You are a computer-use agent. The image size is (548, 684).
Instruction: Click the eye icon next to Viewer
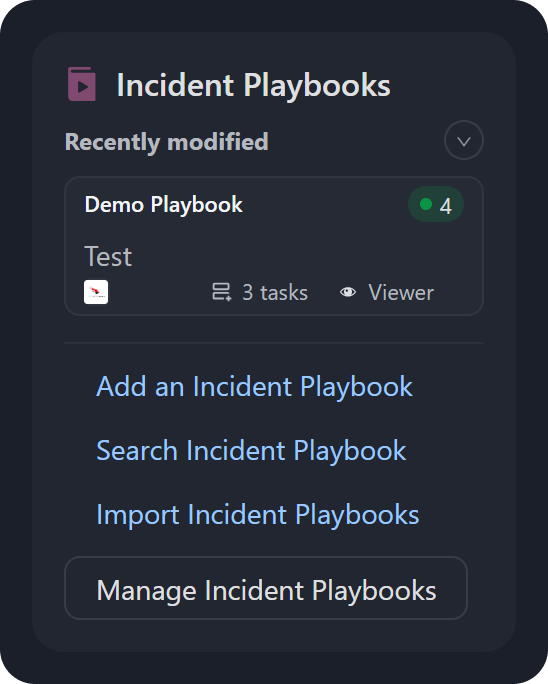pyautogui.click(x=348, y=292)
